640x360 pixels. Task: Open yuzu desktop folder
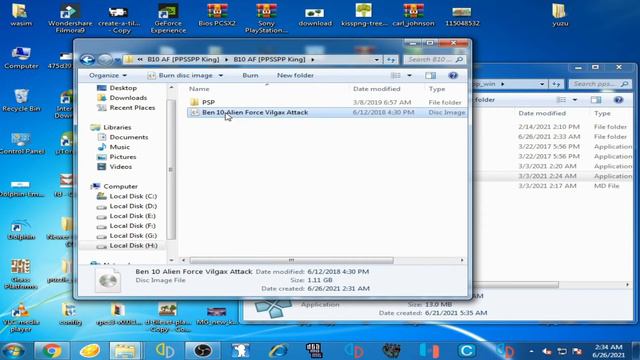point(560,16)
